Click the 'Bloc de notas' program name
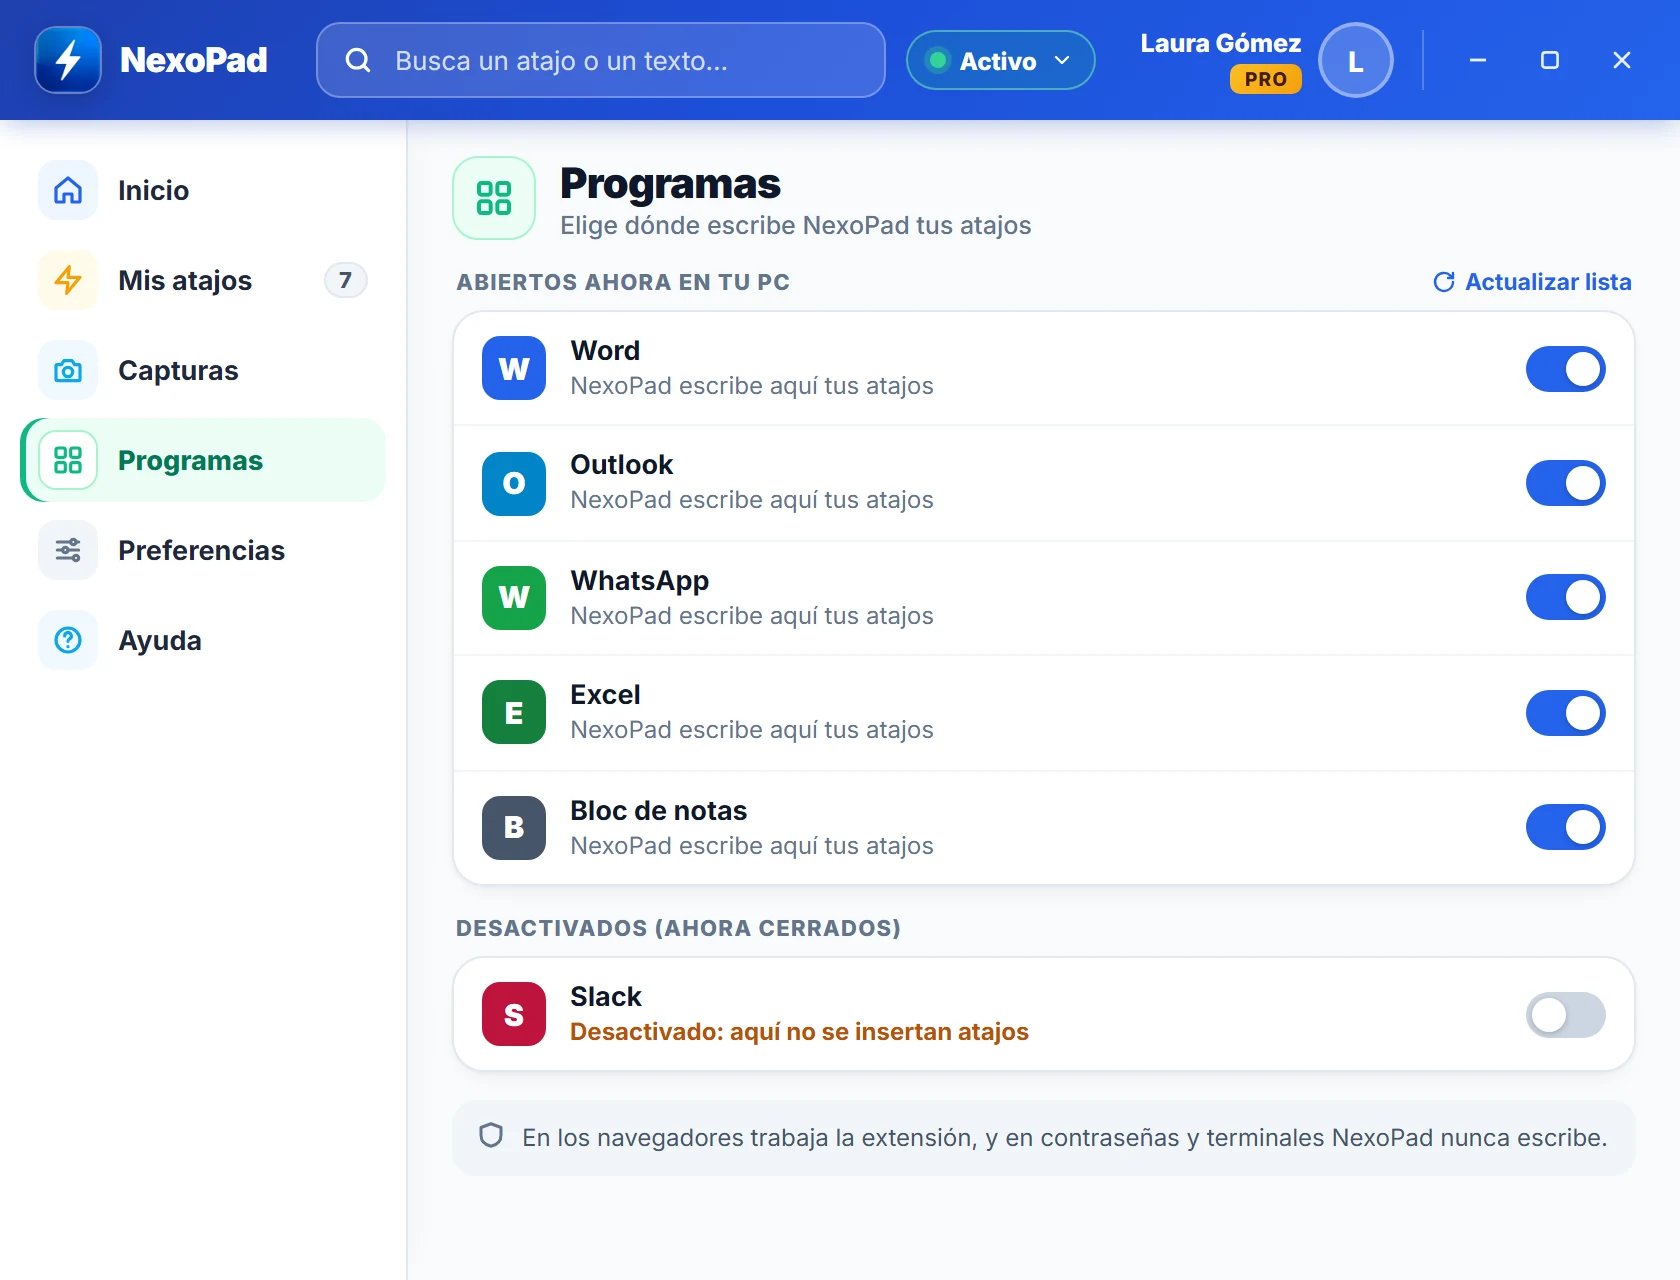This screenshot has width=1680, height=1280. click(x=658, y=810)
